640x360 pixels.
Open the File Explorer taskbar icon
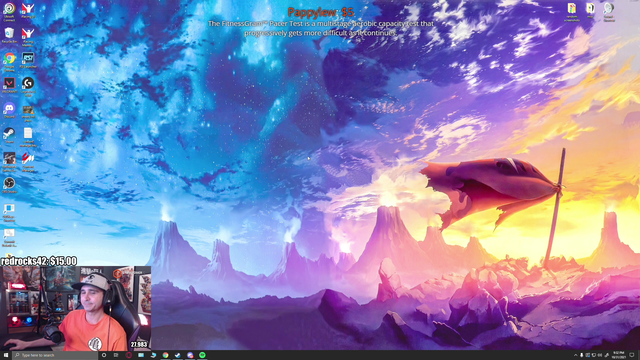pyautogui.click(x=141, y=355)
